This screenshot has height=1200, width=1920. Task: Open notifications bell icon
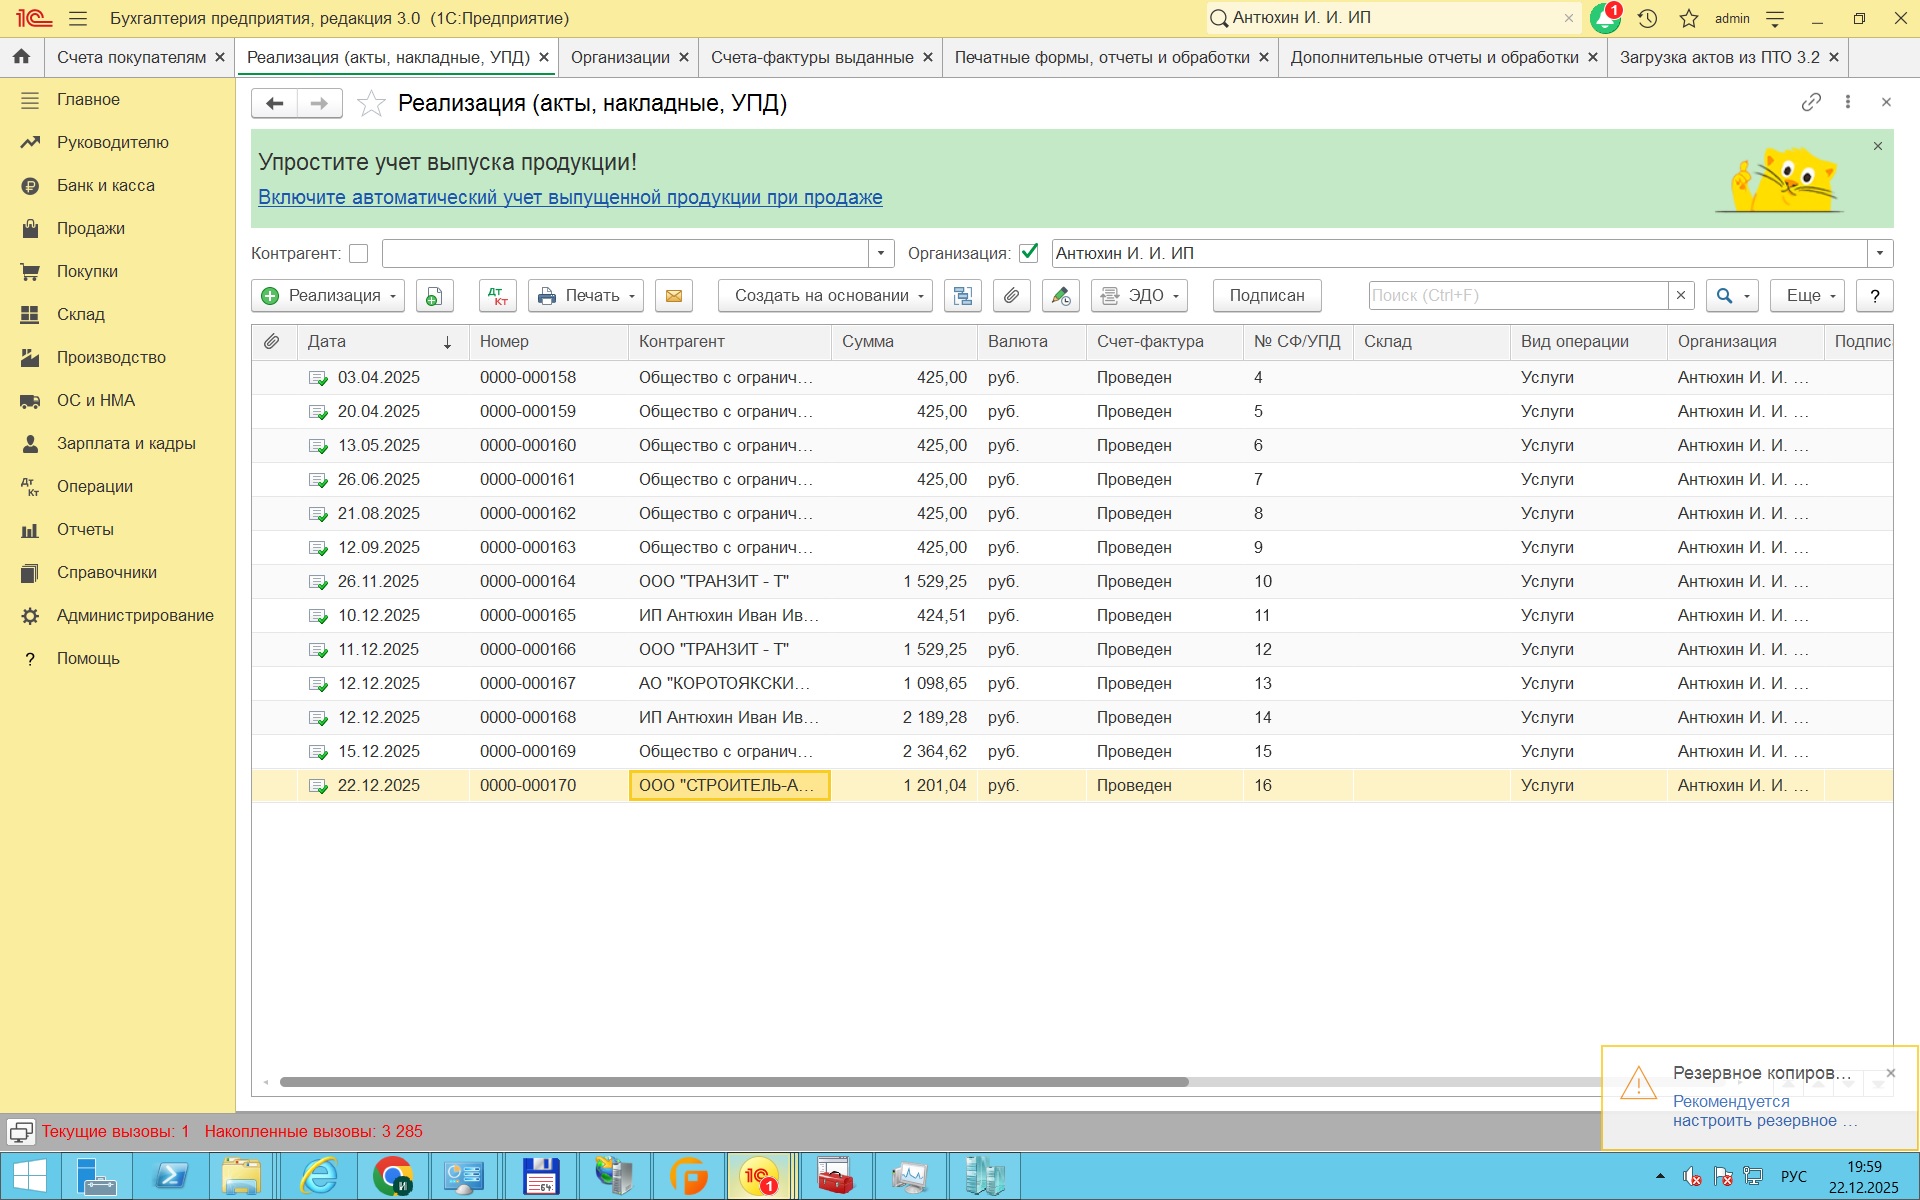click(x=1604, y=18)
